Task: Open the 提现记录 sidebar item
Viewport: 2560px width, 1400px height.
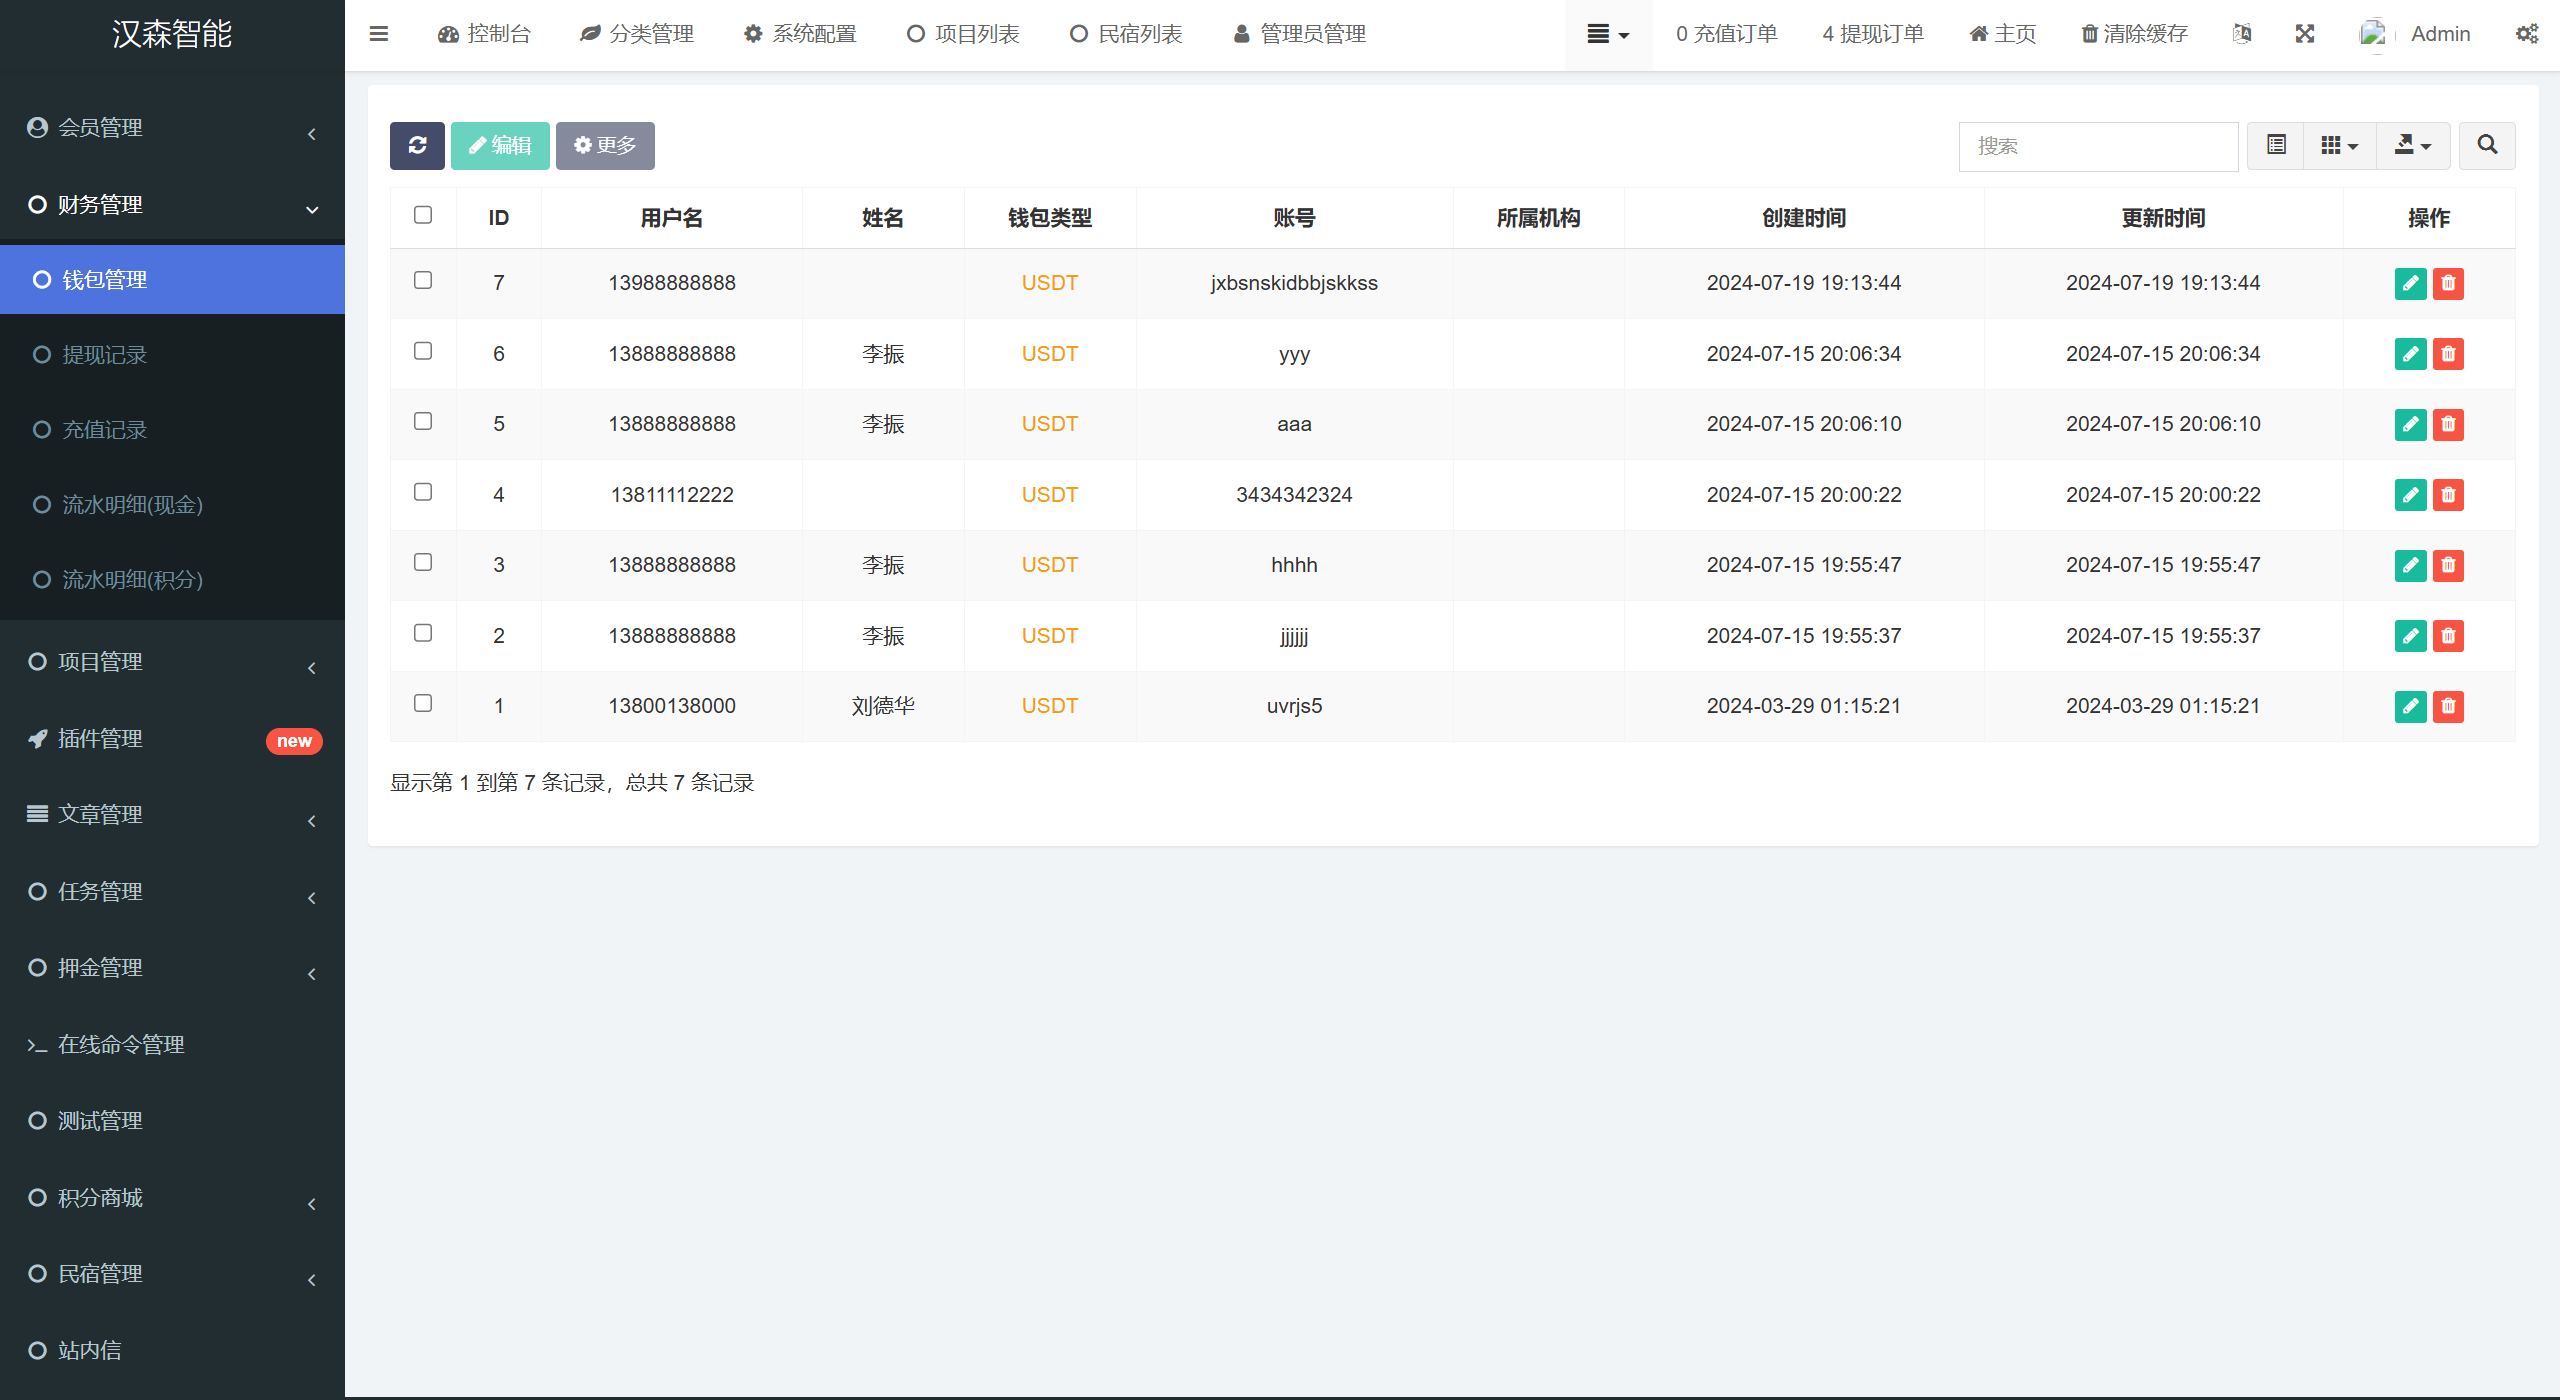Action: (x=104, y=355)
